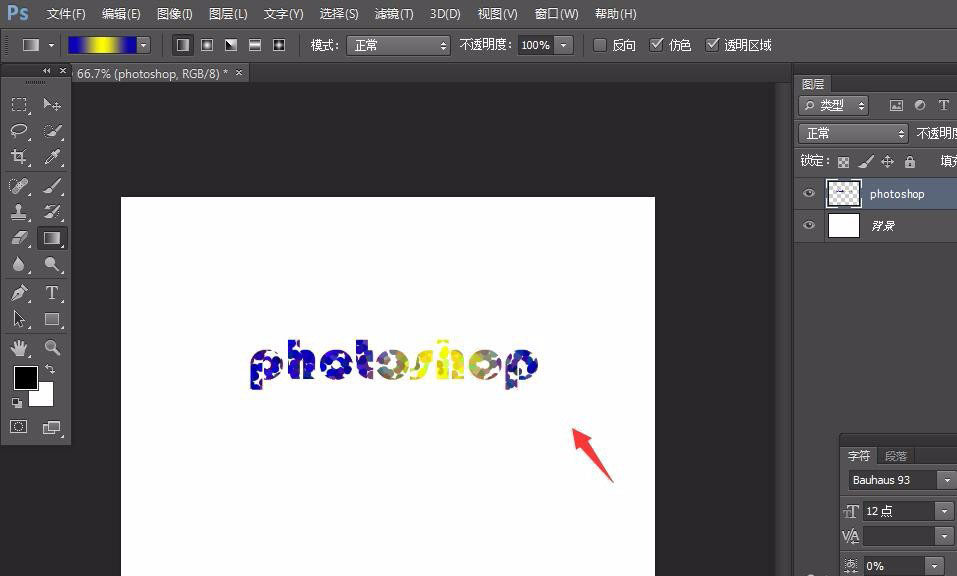This screenshot has height=576, width=957.
Task: Select the Pen tool
Action: click(19, 293)
